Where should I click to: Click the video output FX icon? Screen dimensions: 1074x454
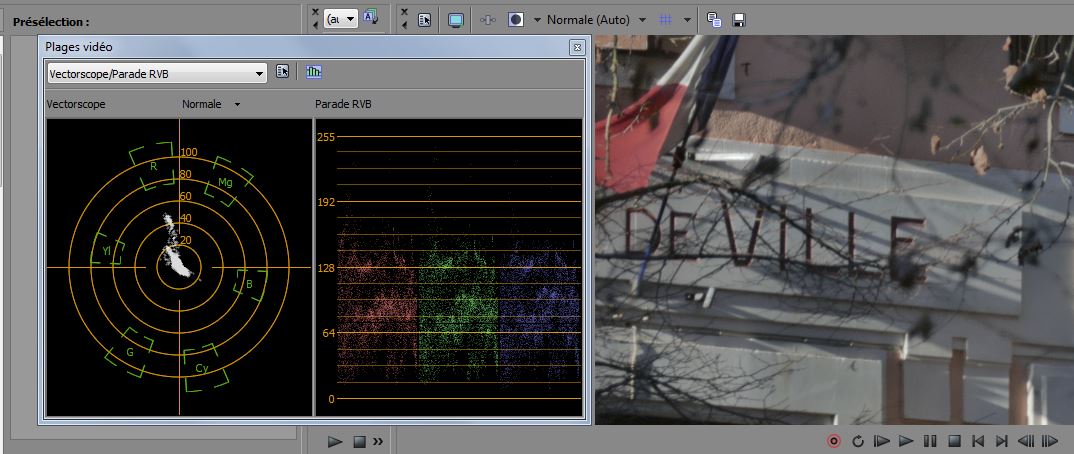click(x=488, y=20)
